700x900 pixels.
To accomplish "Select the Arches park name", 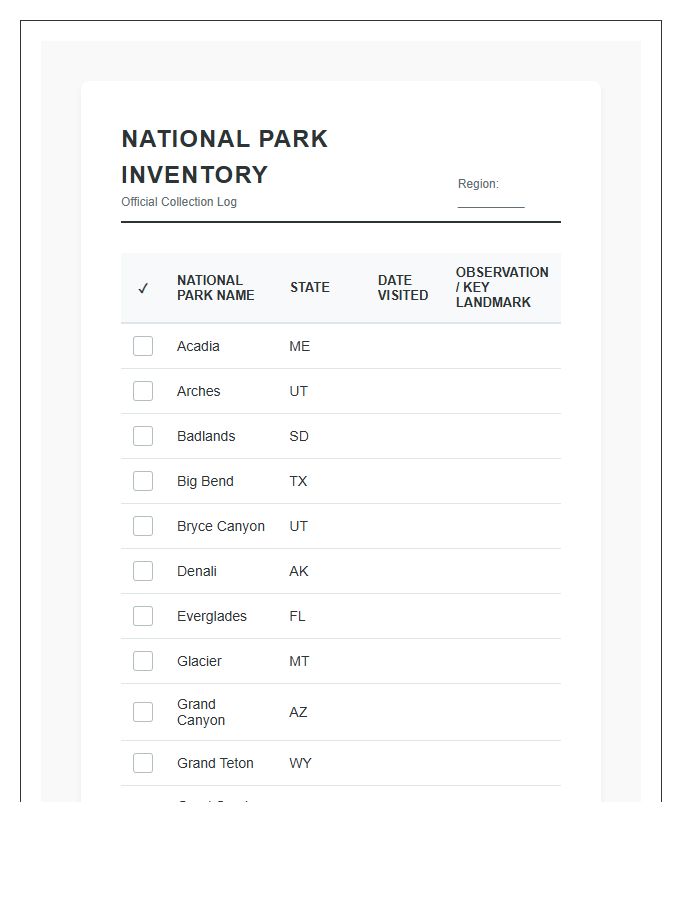I will click(x=199, y=391).
